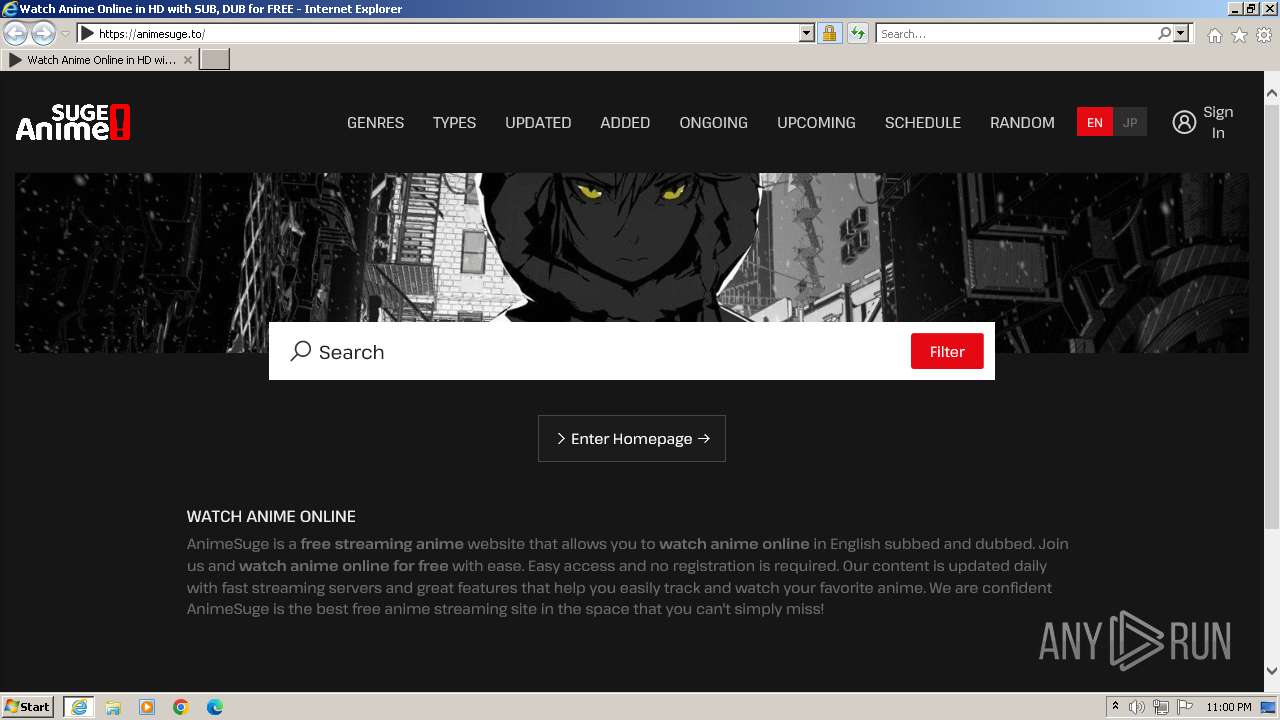Open File Explorer from the taskbar
1280x720 pixels.
[x=113, y=706]
